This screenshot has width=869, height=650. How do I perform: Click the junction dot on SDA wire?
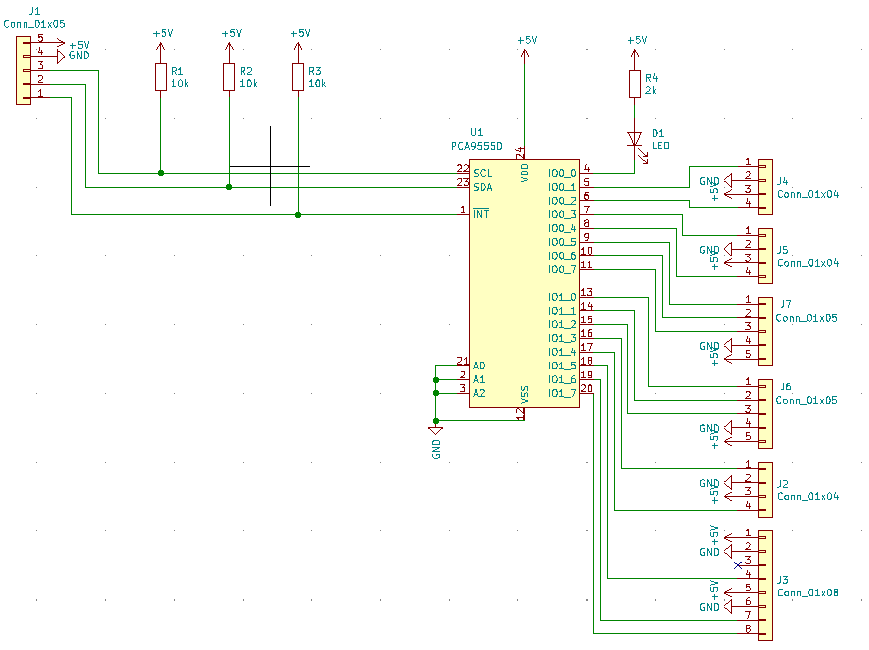pyautogui.click(x=229, y=187)
